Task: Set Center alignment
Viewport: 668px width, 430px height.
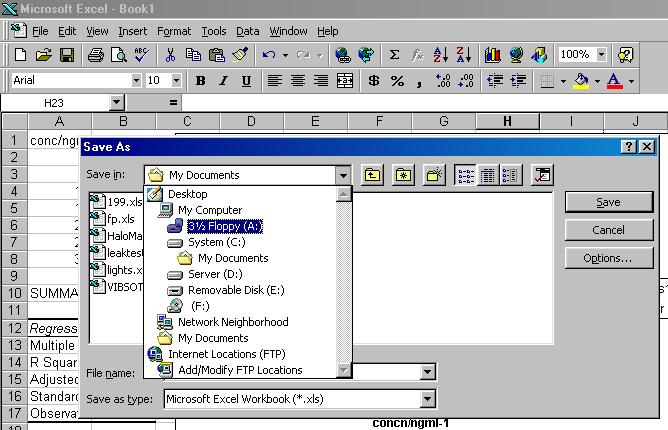Action: (298, 81)
